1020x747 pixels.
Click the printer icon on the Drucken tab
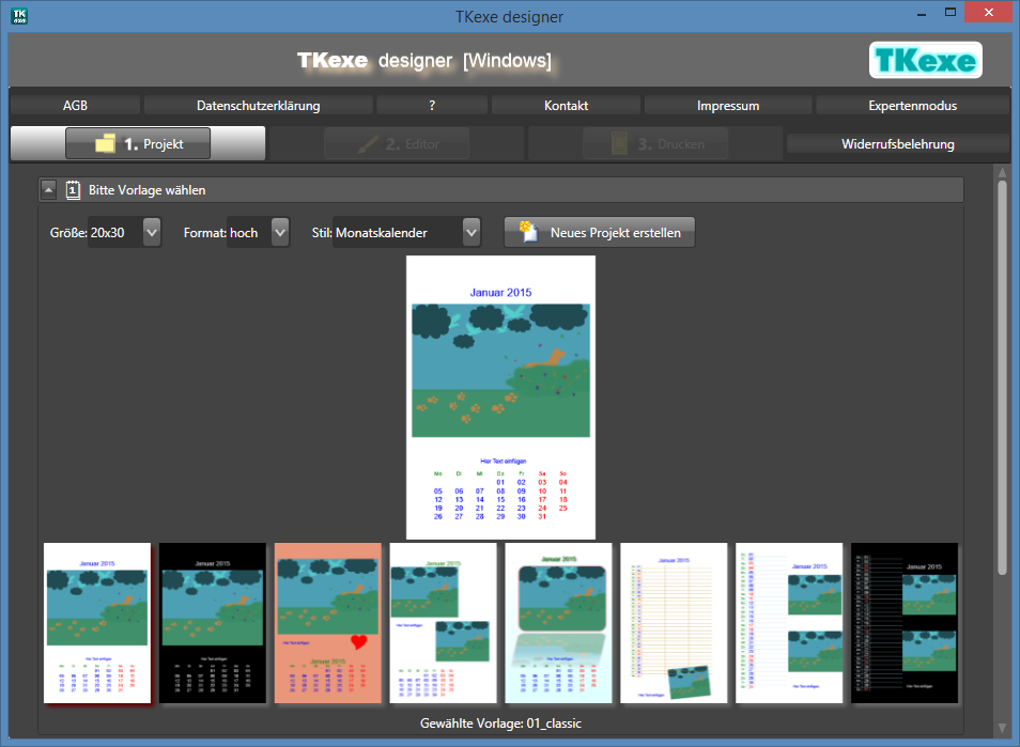619,144
